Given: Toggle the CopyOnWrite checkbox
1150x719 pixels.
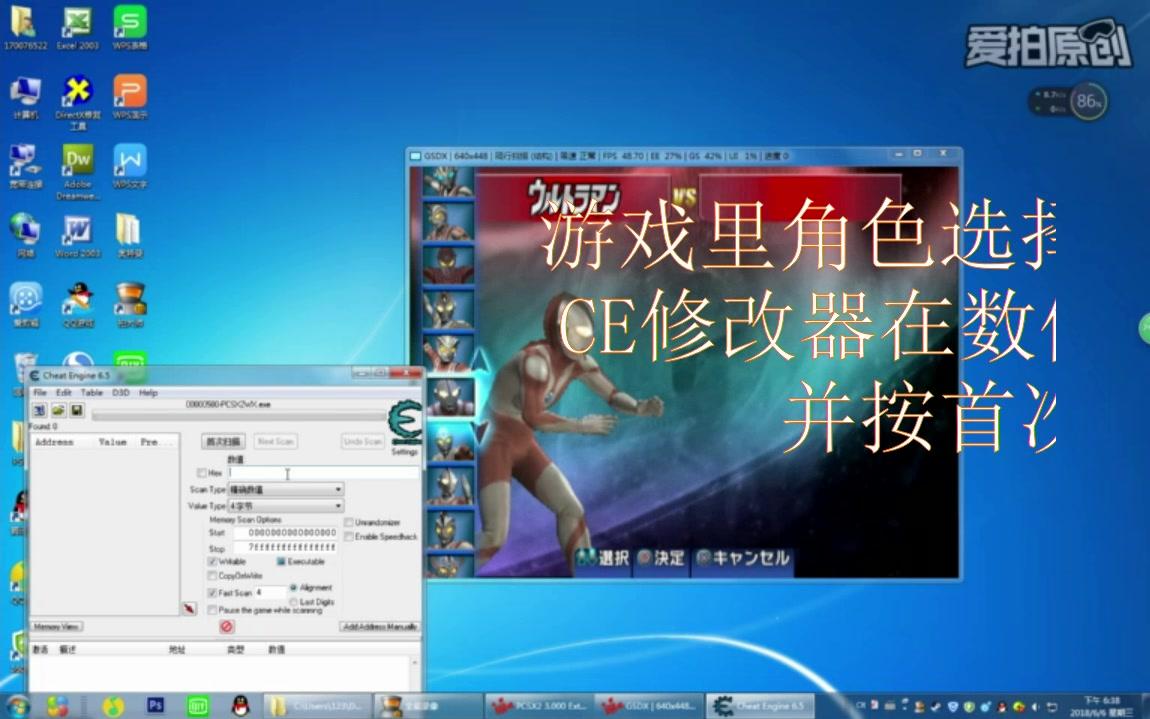Looking at the screenshot, I should (213, 576).
